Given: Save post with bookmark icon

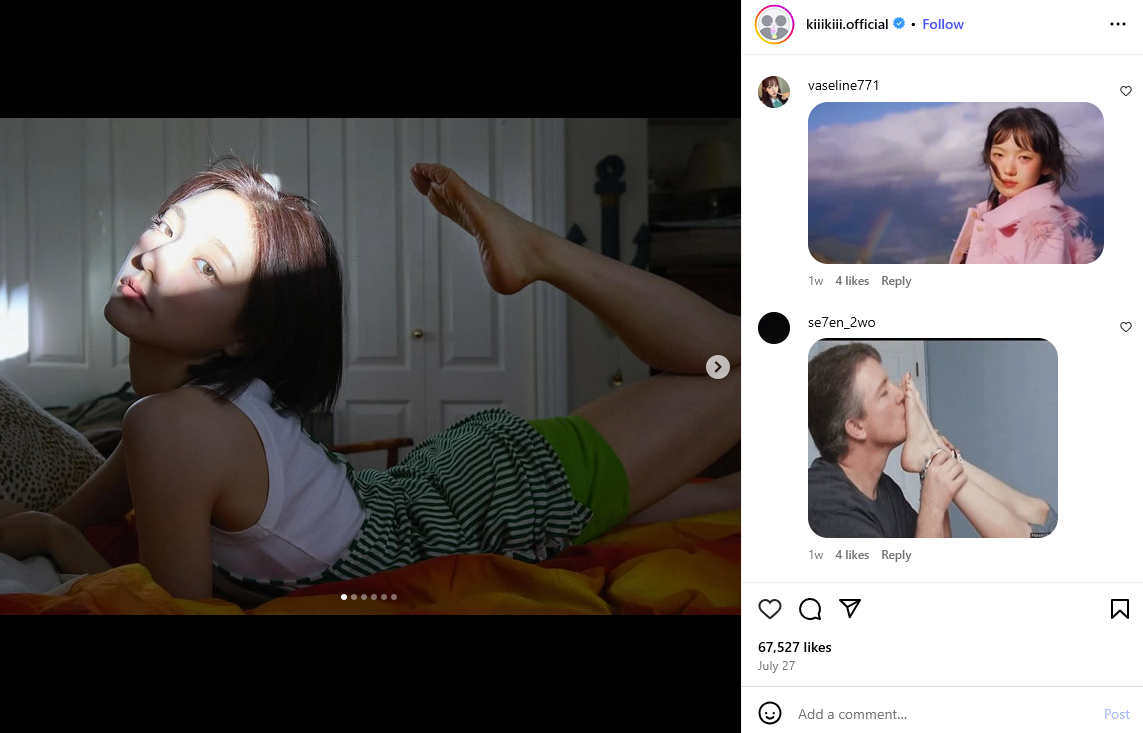Looking at the screenshot, I should (1120, 608).
